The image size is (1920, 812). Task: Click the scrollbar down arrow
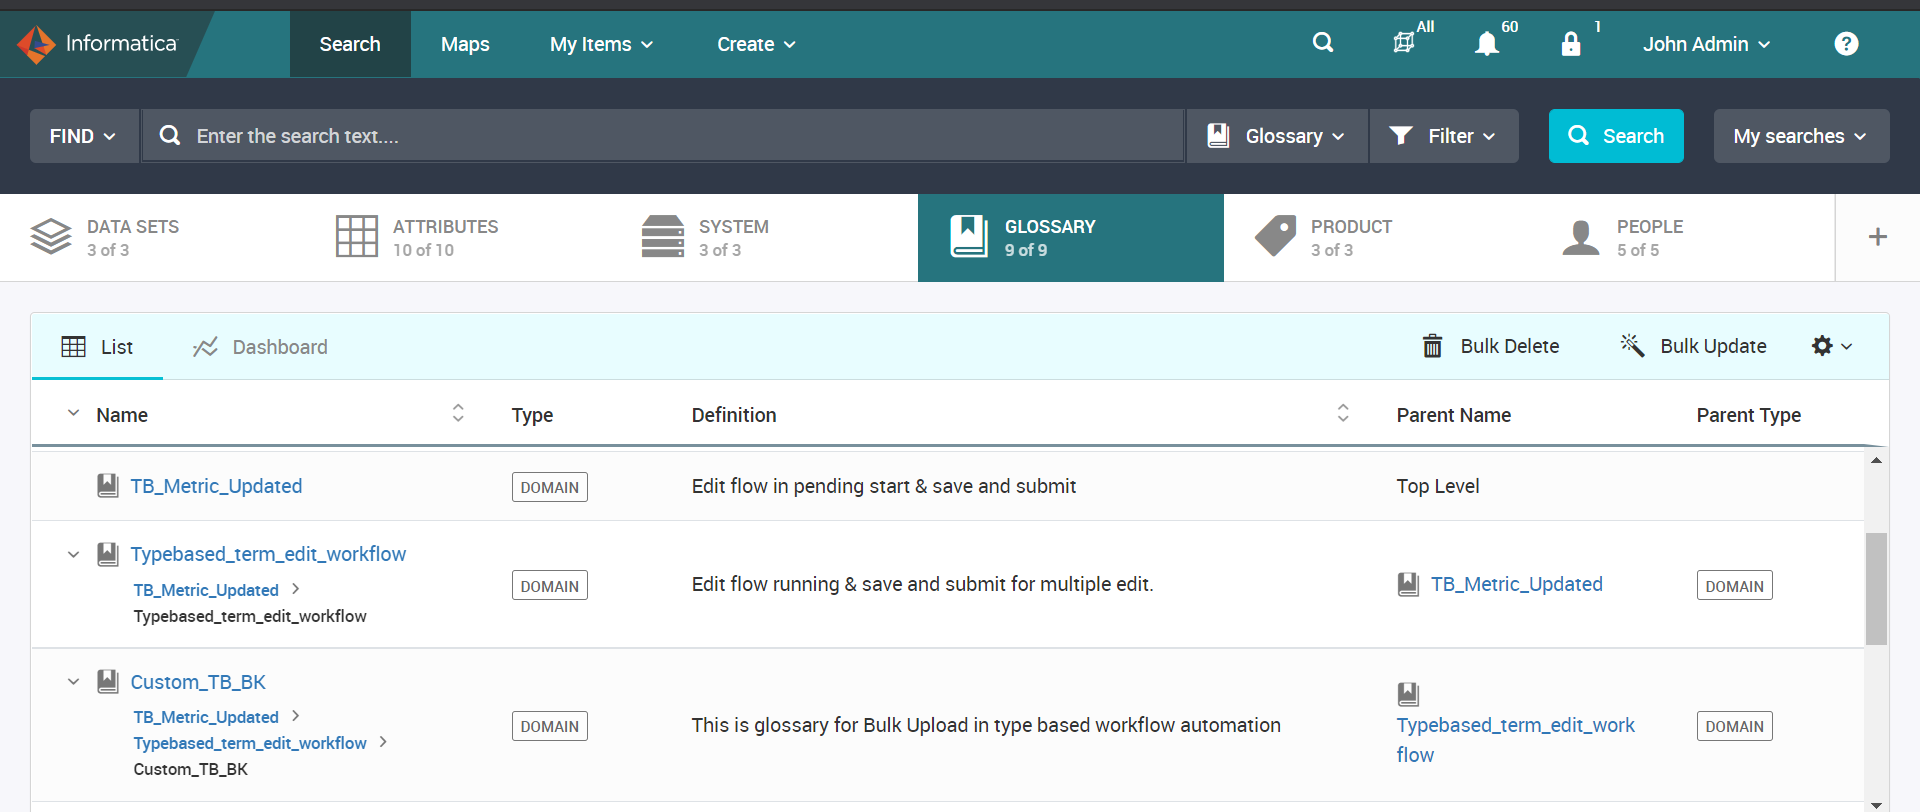pos(1876,804)
